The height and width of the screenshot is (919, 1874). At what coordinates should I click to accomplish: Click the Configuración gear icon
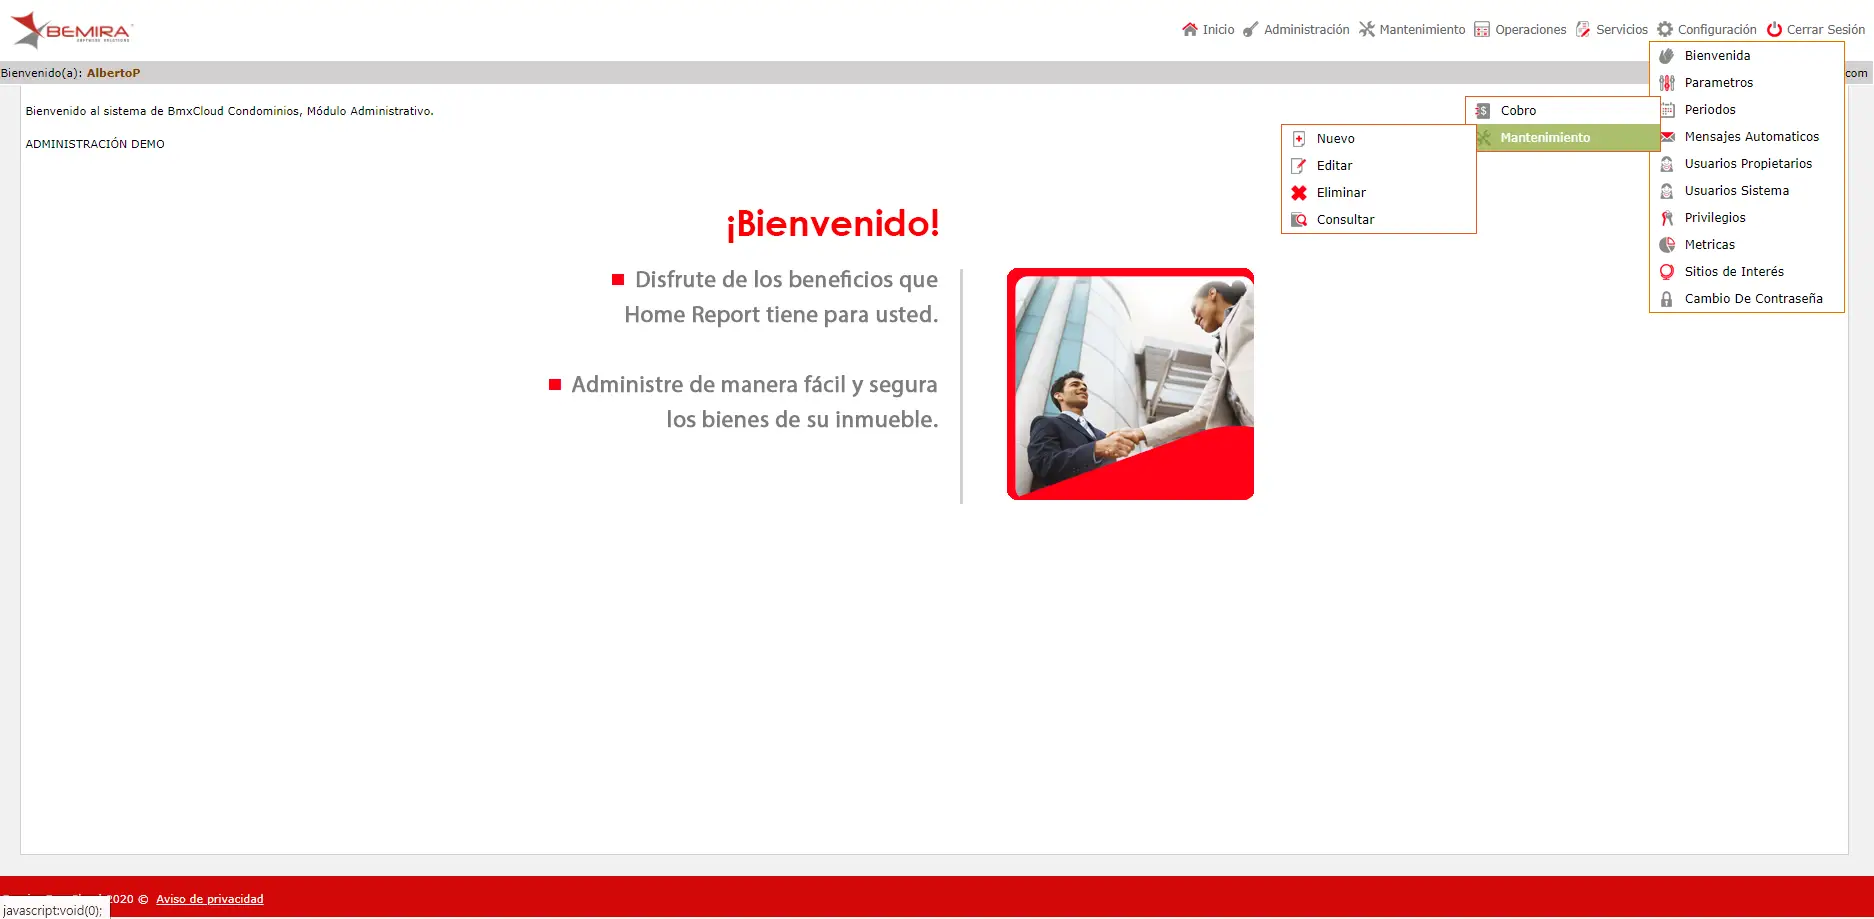click(x=1665, y=29)
